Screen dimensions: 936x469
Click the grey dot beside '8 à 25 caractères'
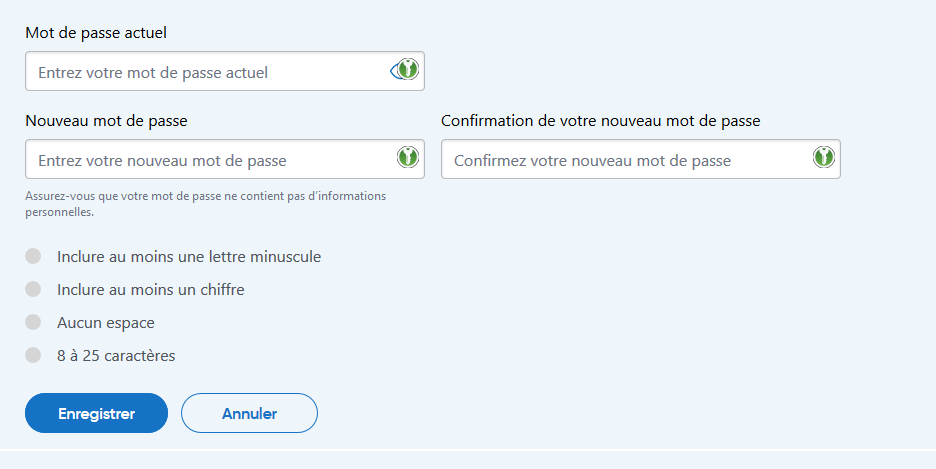coord(33,355)
